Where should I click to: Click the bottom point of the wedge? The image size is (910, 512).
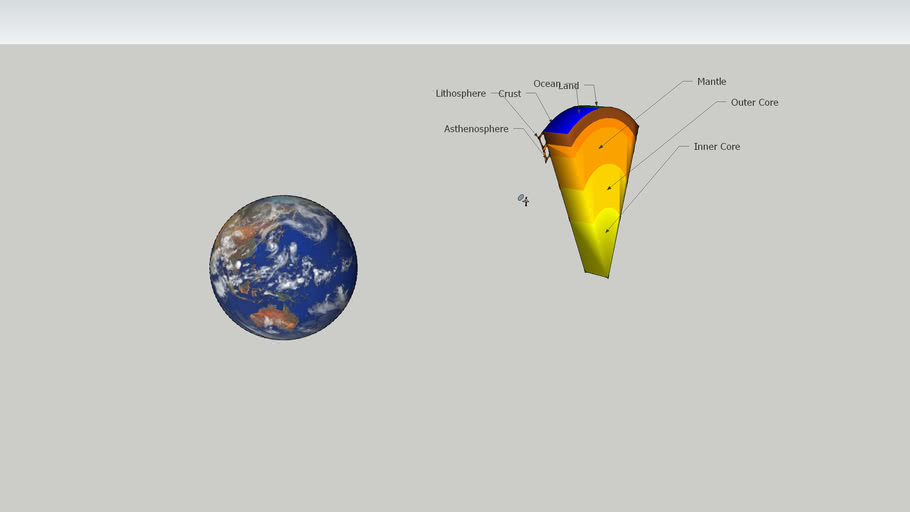coord(608,276)
